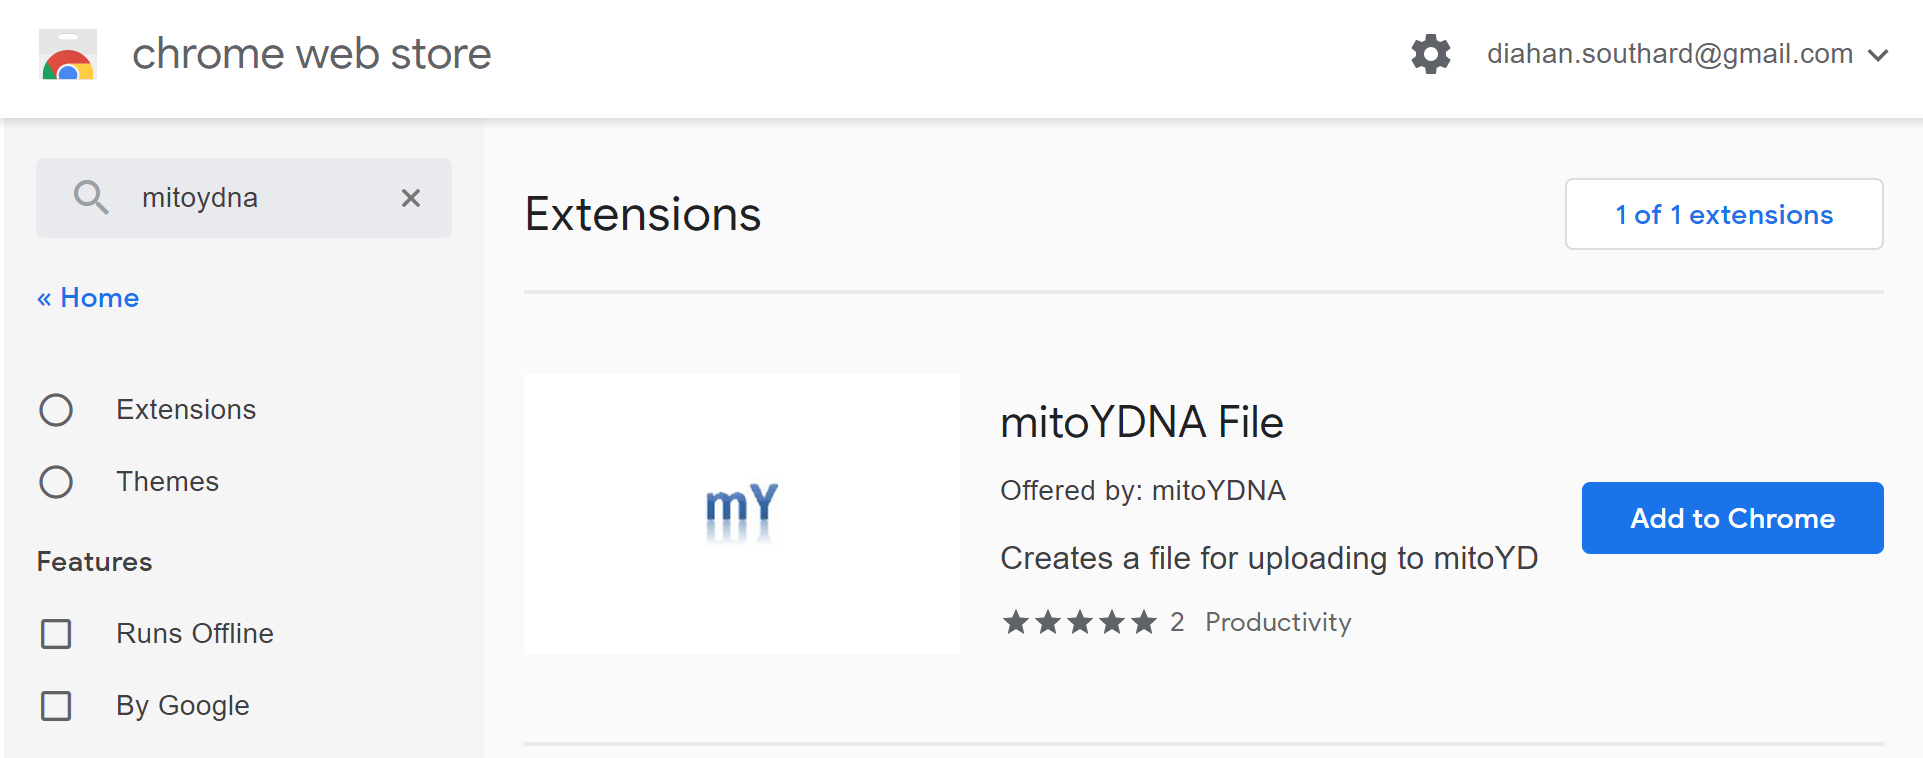Select the Themes radio button
This screenshot has height=758, width=1923.
(56, 482)
